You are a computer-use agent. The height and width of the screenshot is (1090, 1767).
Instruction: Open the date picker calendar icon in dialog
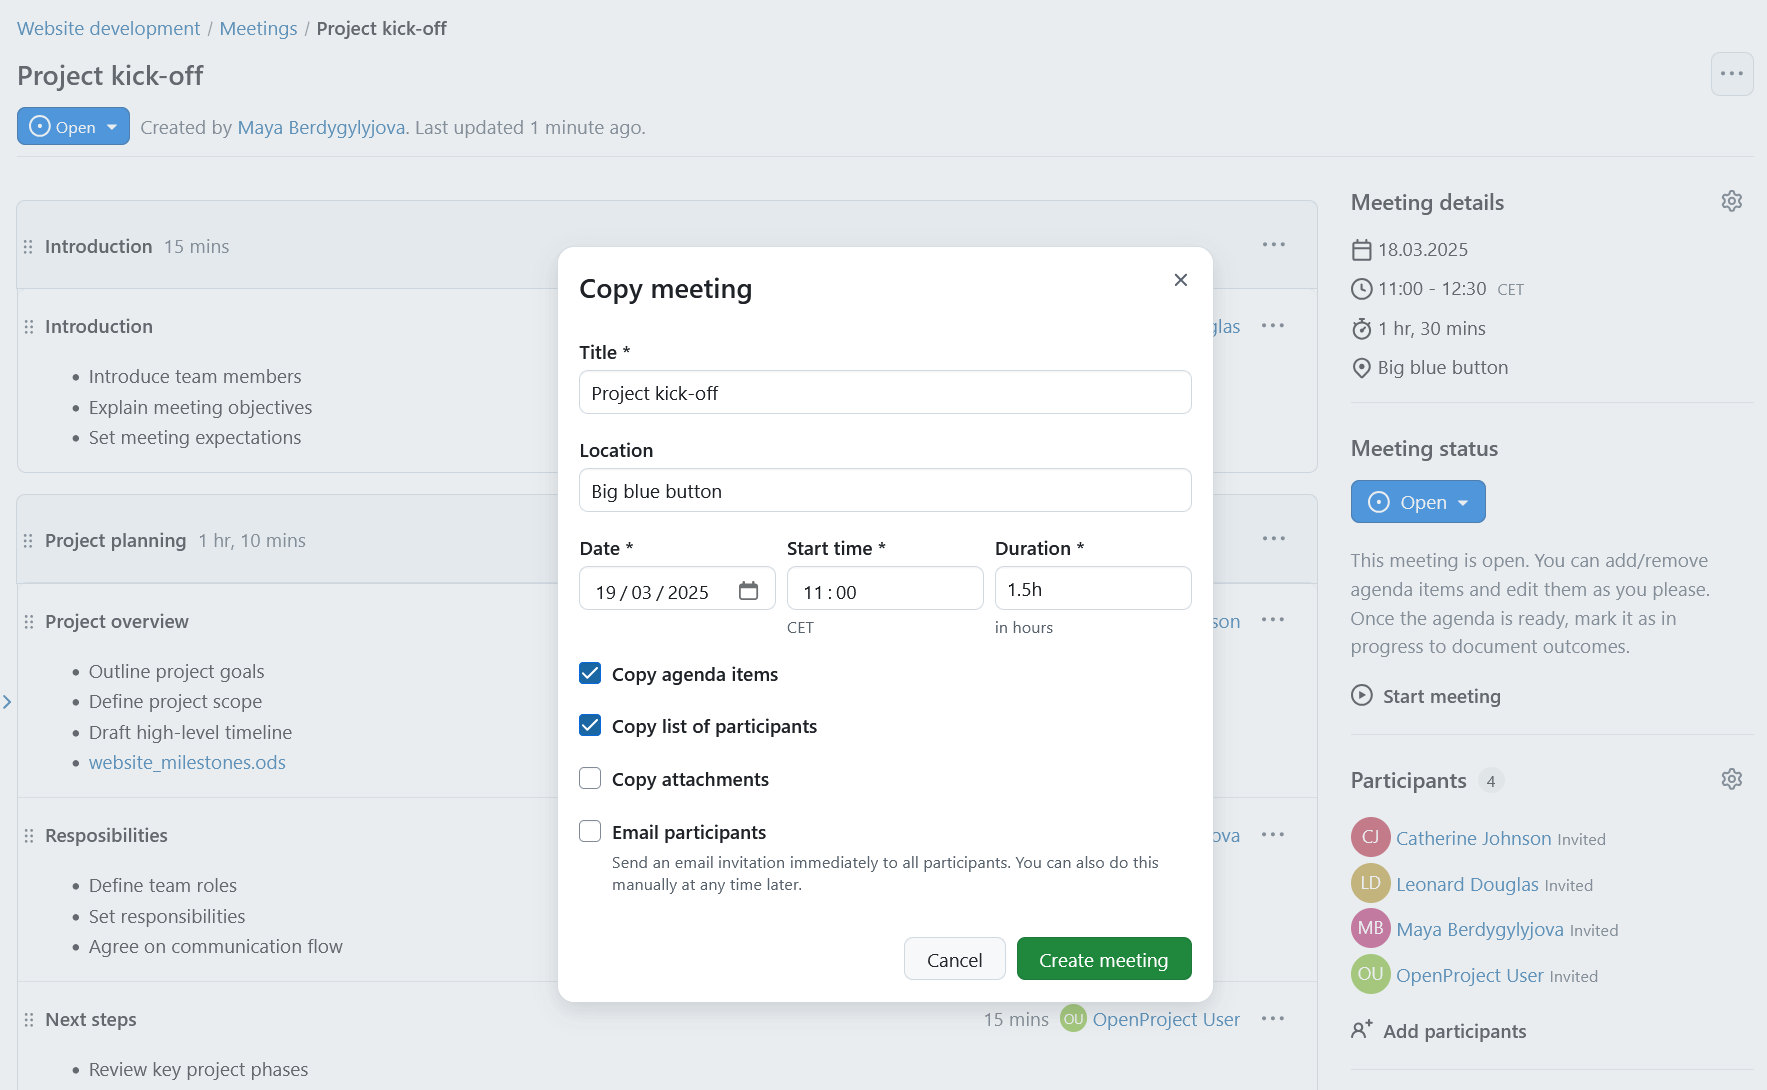(749, 590)
